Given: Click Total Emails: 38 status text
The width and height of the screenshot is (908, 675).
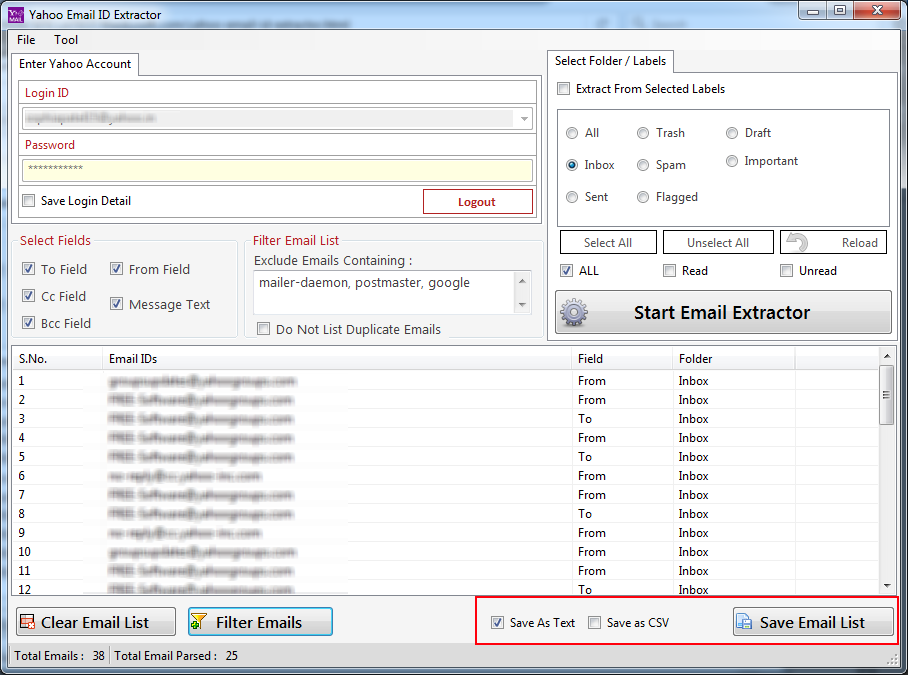Looking at the screenshot, I should [x=60, y=656].
